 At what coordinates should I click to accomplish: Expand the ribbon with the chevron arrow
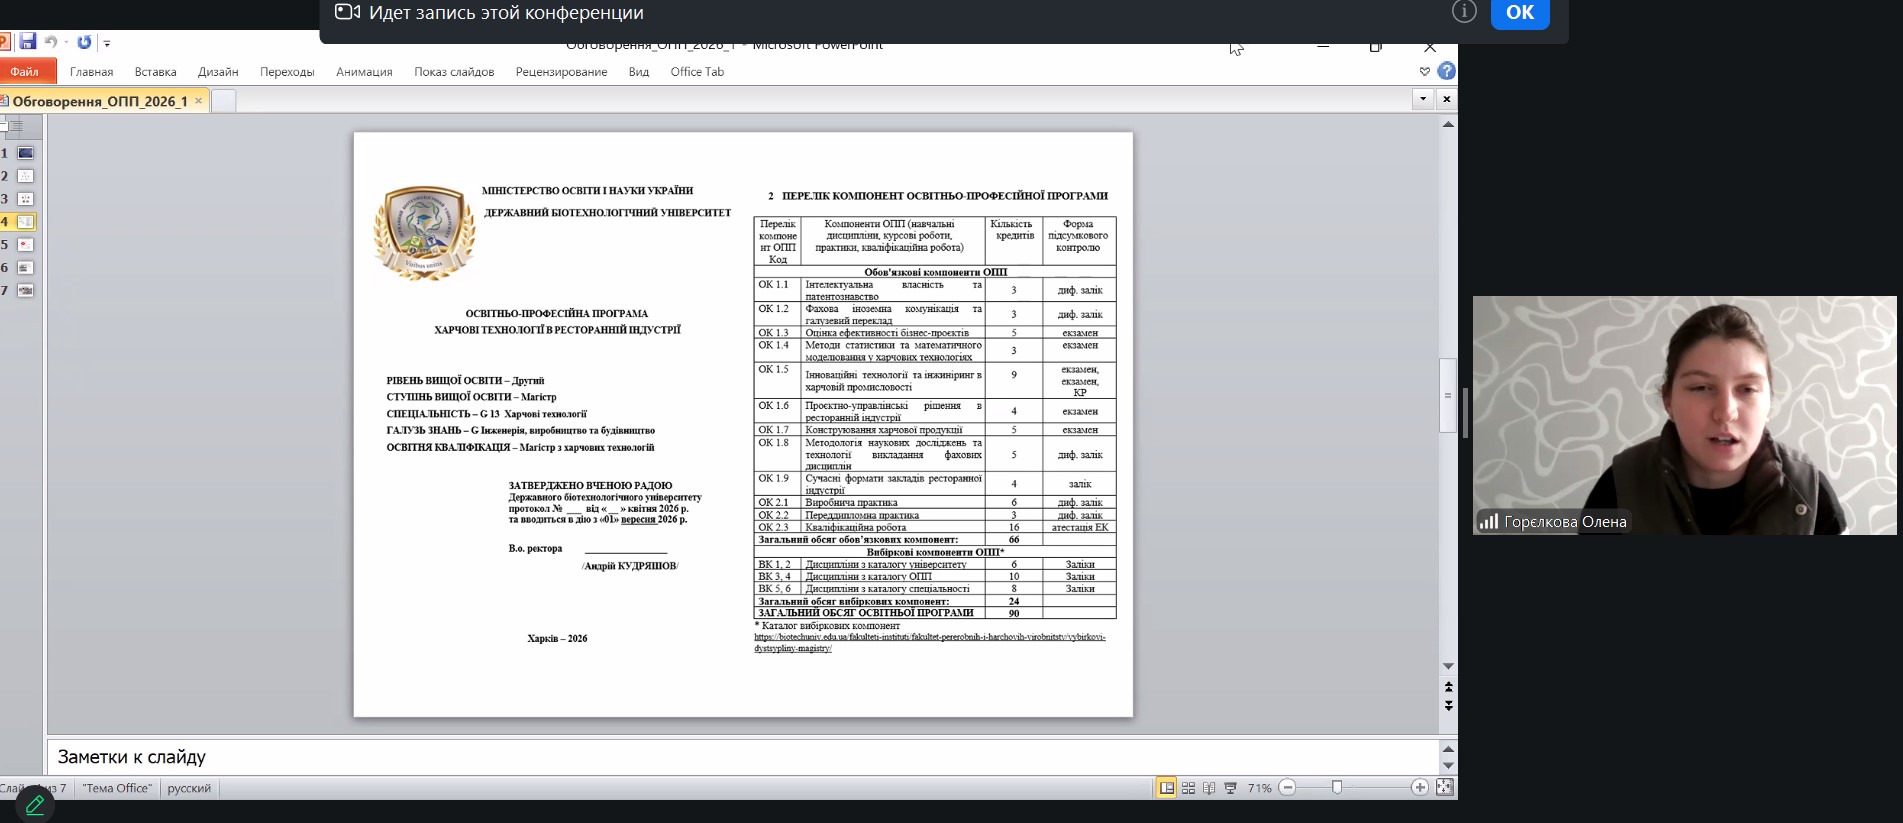[x=1424, y=71]
